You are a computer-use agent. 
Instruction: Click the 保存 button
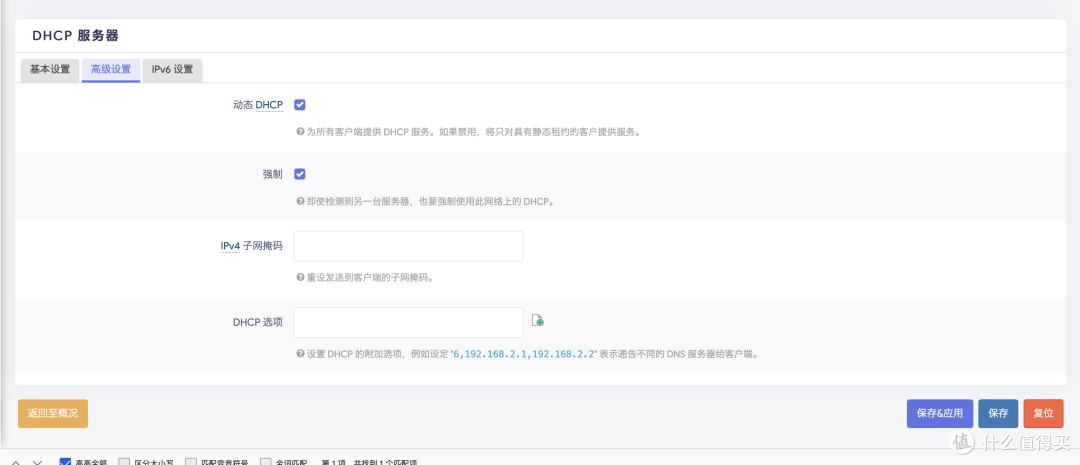(x=998, y=413)
